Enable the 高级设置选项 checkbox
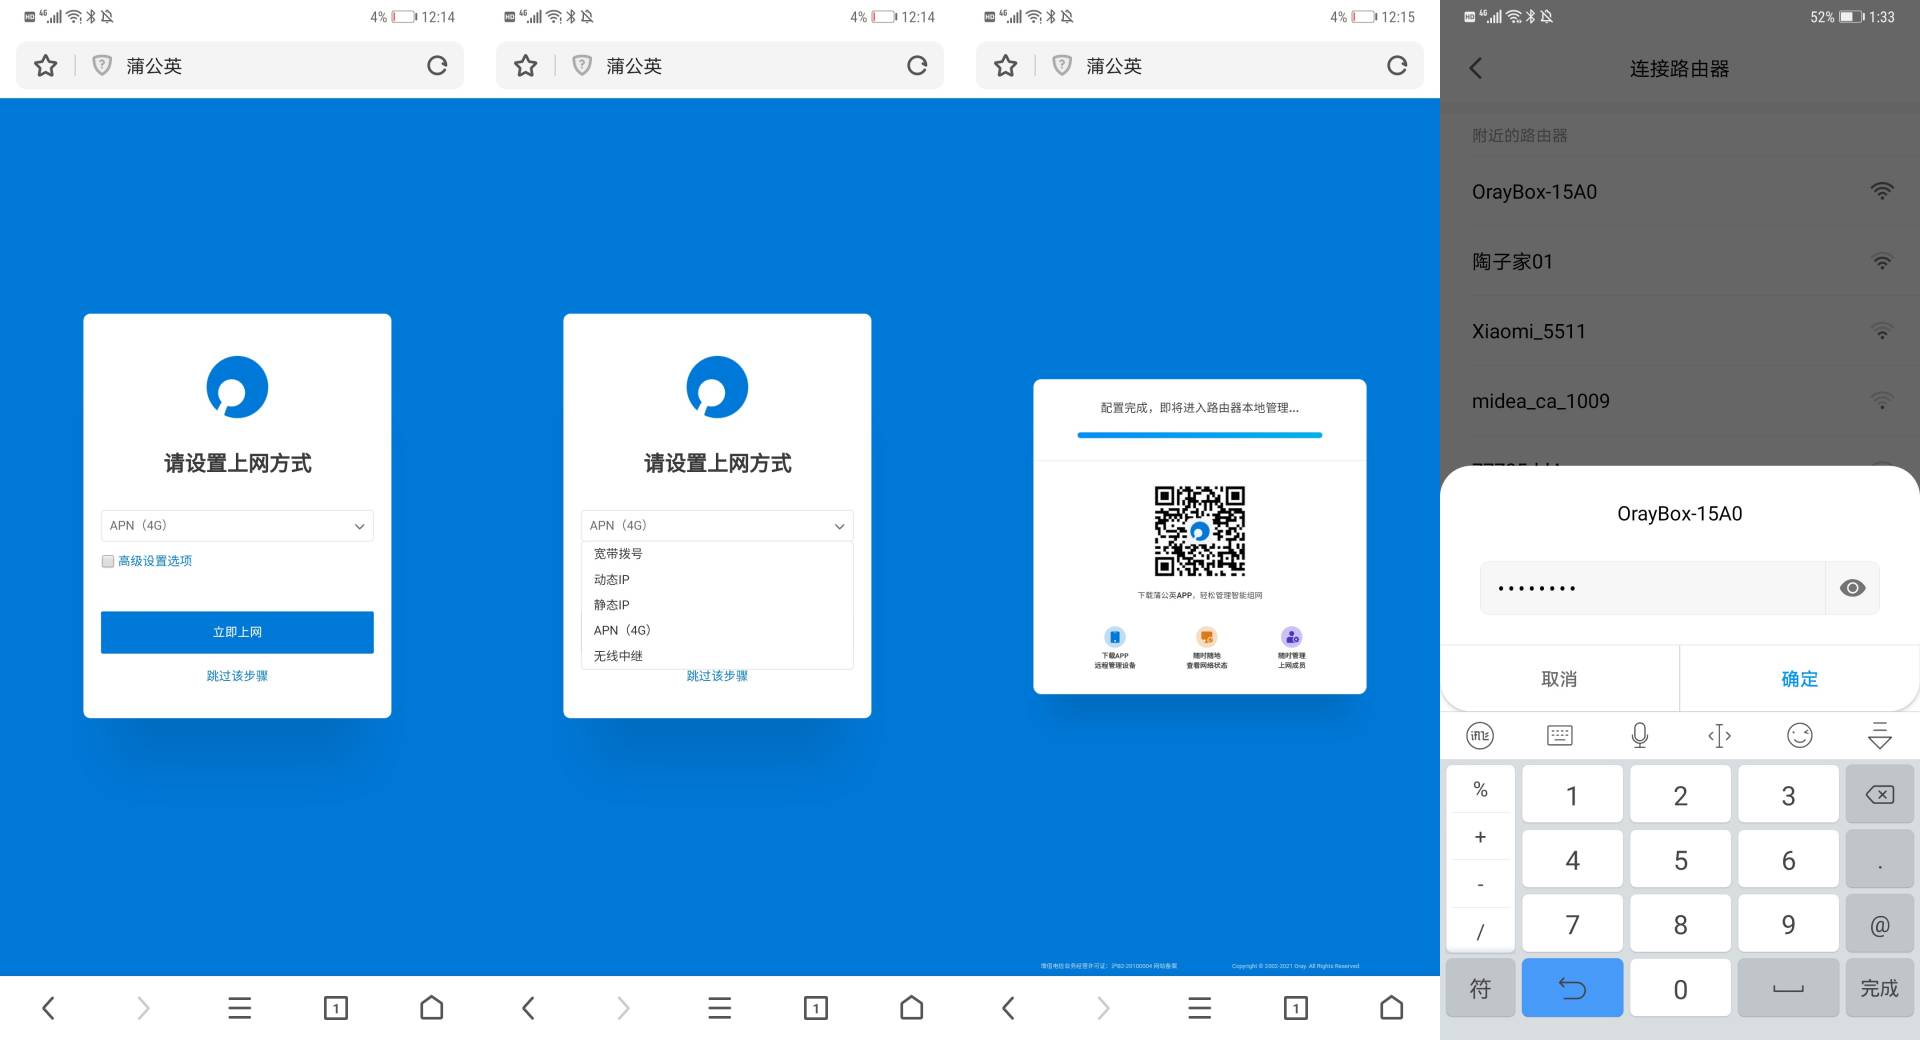 click(x=107, y=561)
